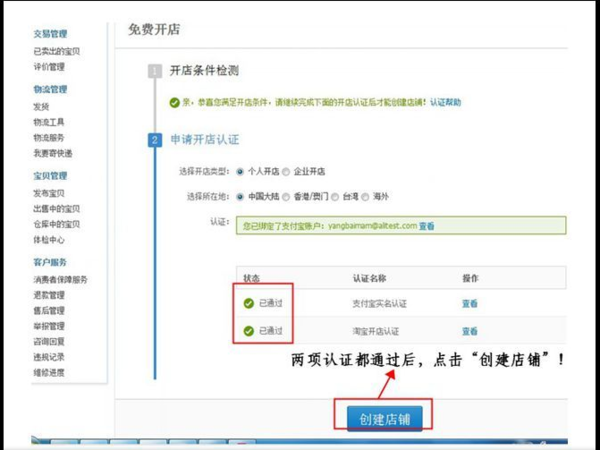Click the 创建店铺 button
The image size is (600, 450).
click(x=385, y=419)
